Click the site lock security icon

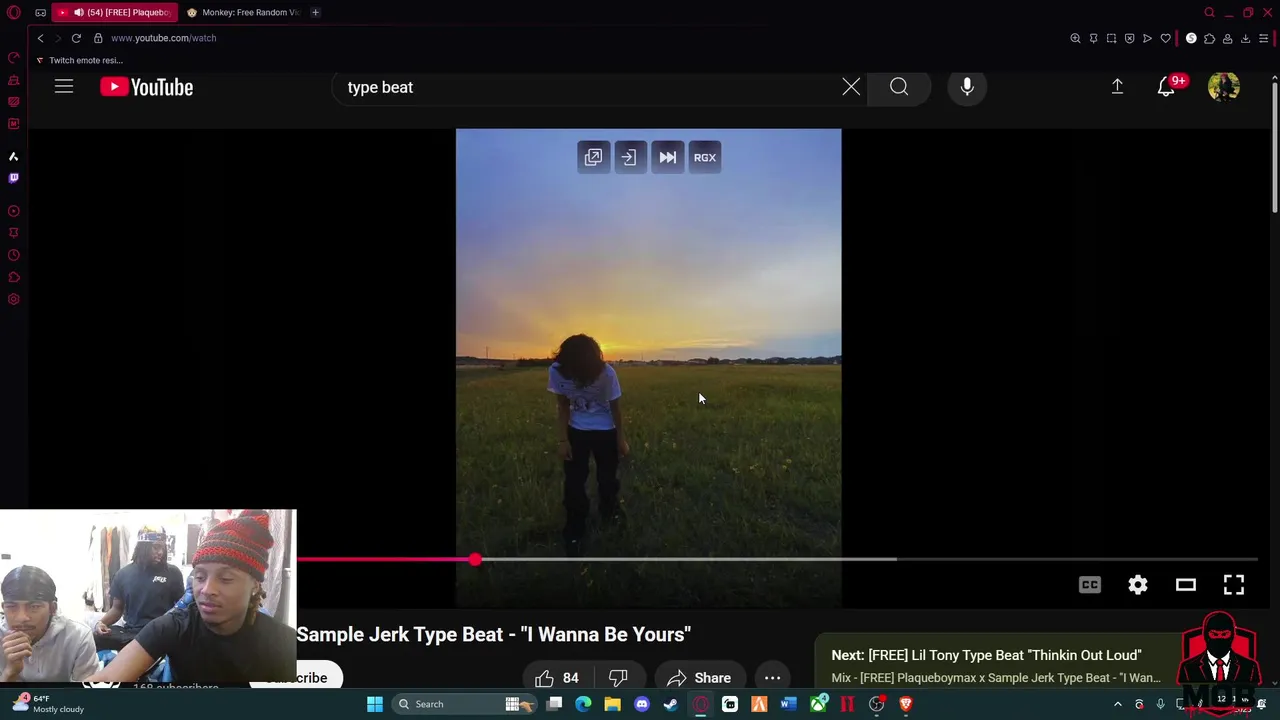click(x=98, y=38)
